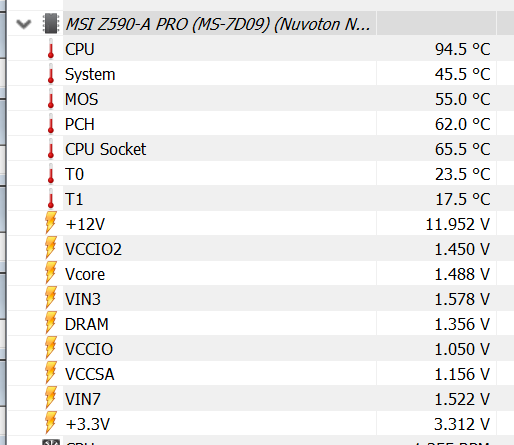Click the CPU temperature thermometer icon

[51, 49]
